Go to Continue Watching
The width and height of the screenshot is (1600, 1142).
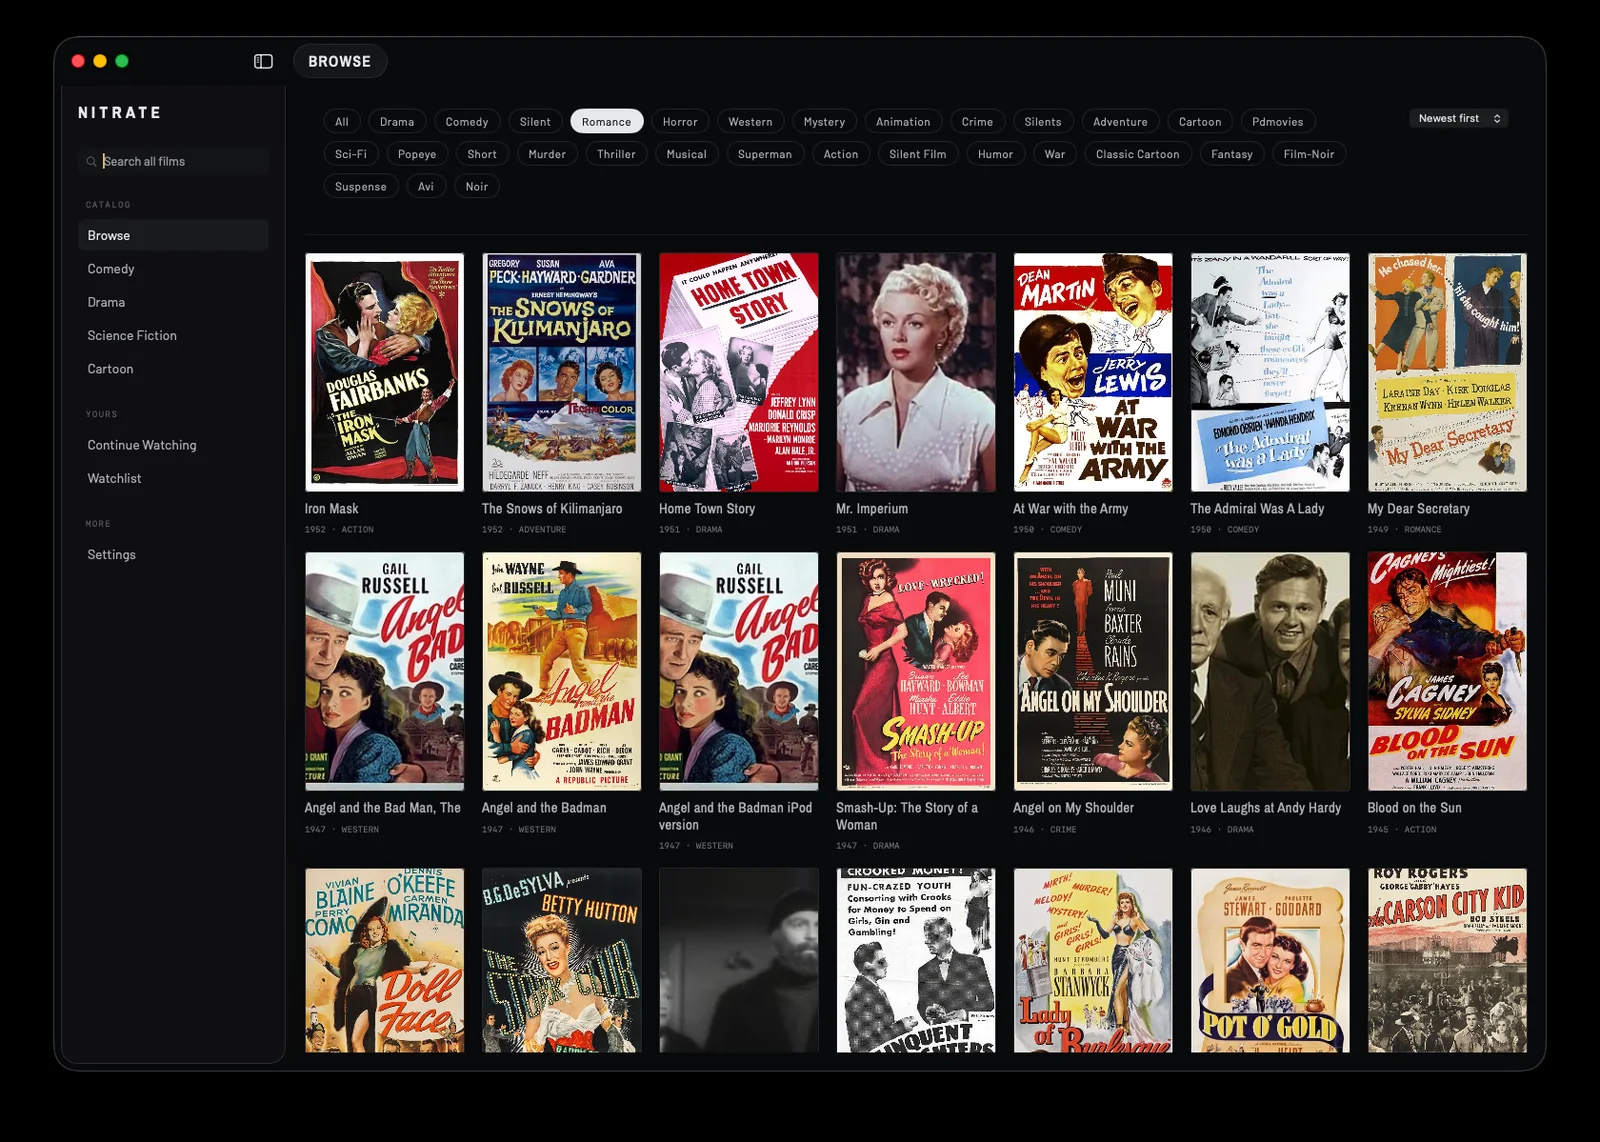173,445
